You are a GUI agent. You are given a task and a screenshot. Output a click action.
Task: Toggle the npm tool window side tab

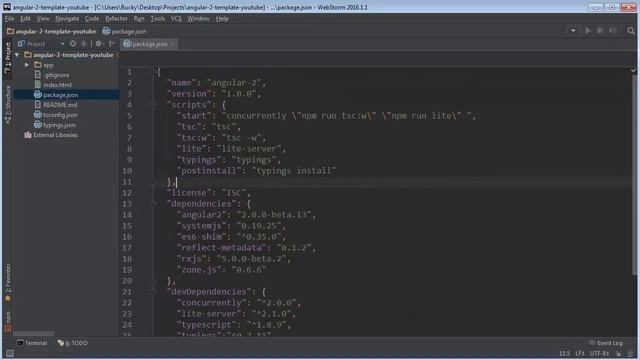7,321
